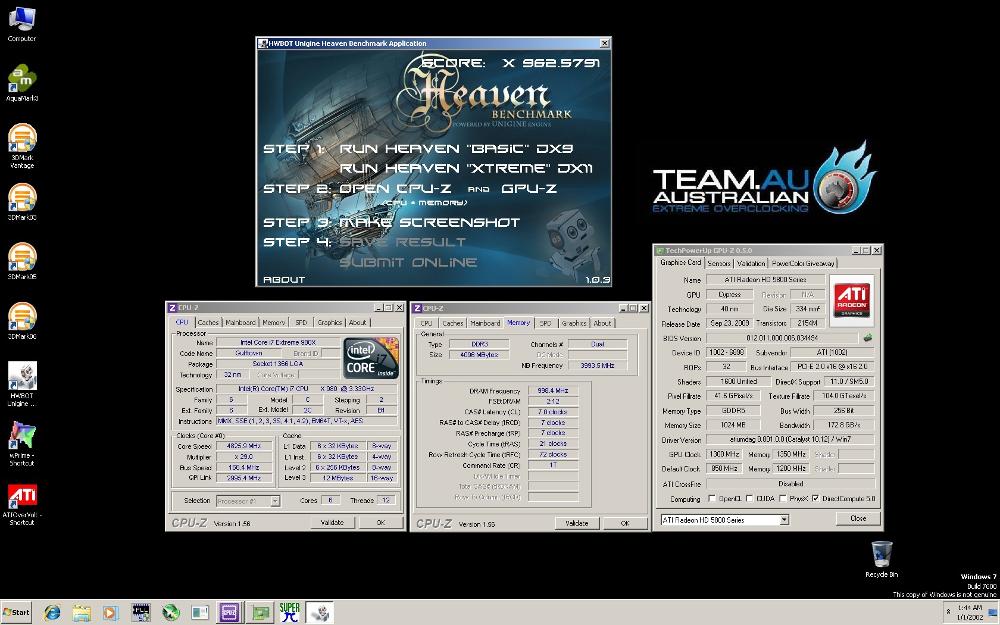Click the ATI Radeon logo in GPU-Z
The height and width of the screenshot is (625, 1000).
pos(852,300)
